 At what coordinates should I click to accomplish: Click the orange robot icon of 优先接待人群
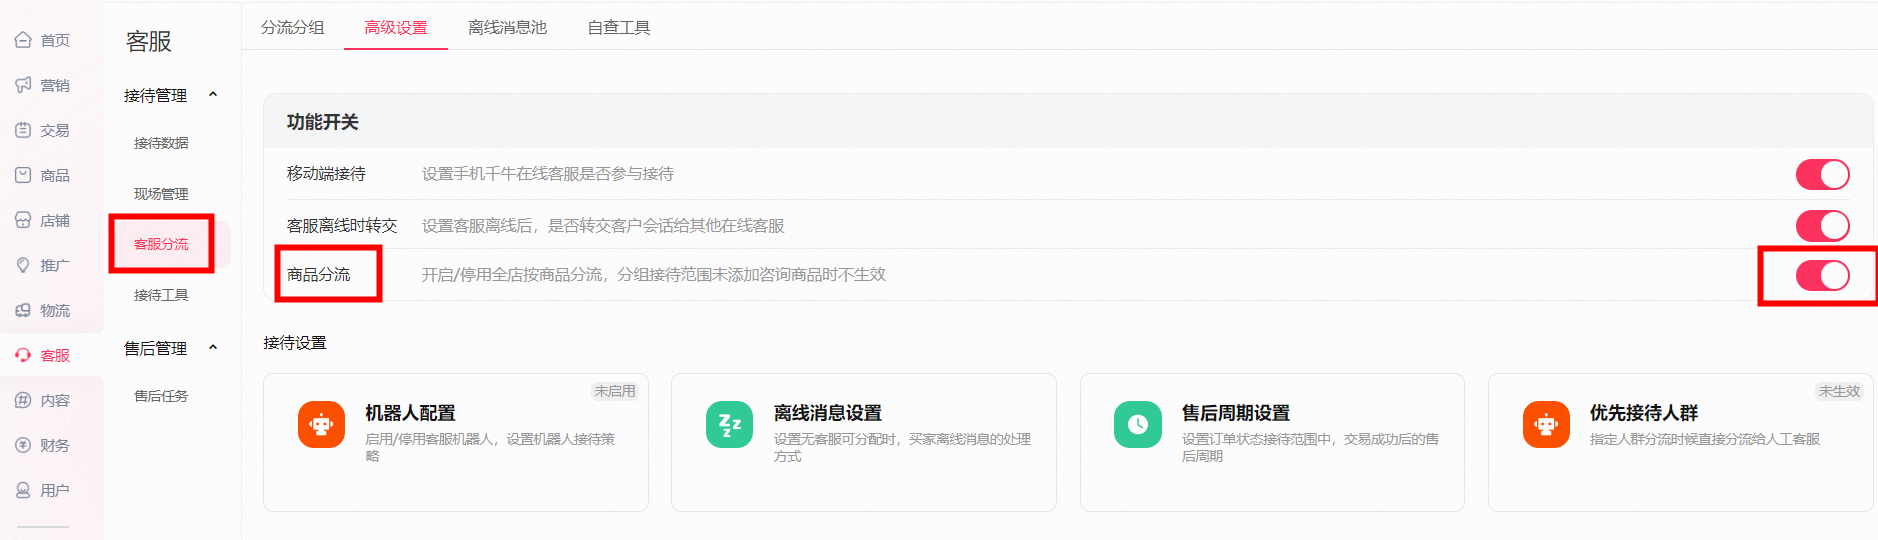1546,424
